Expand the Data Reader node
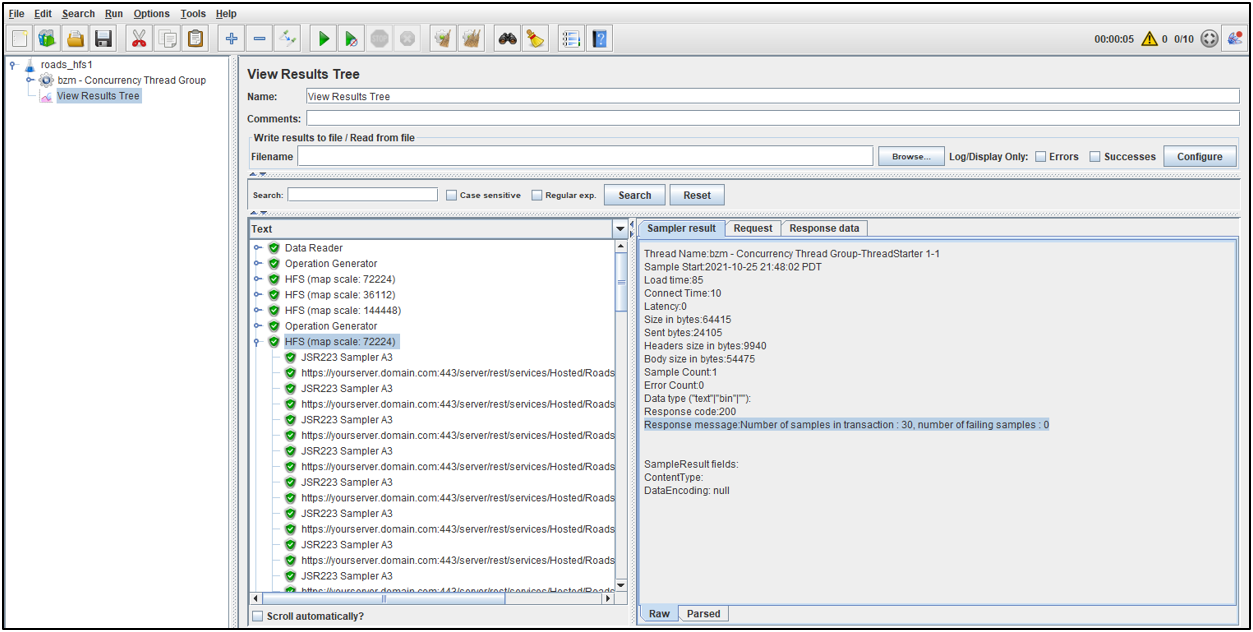 coord(258,247)
